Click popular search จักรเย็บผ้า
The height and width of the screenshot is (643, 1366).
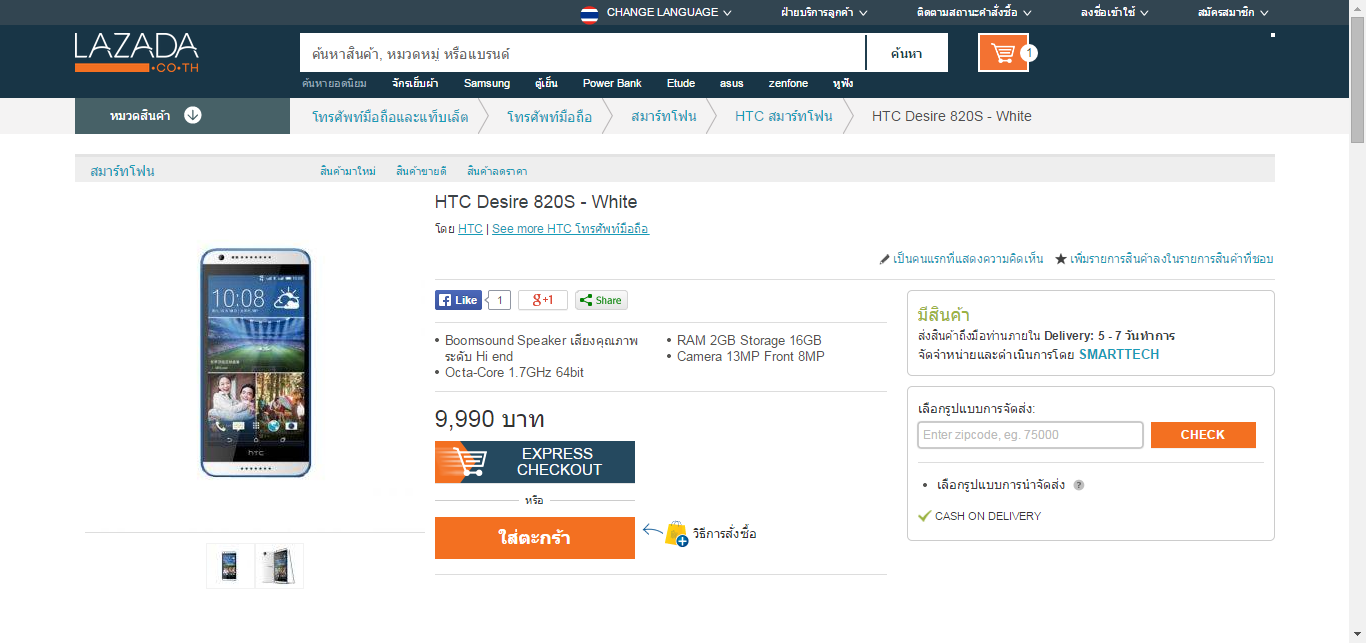coord(415,83)
